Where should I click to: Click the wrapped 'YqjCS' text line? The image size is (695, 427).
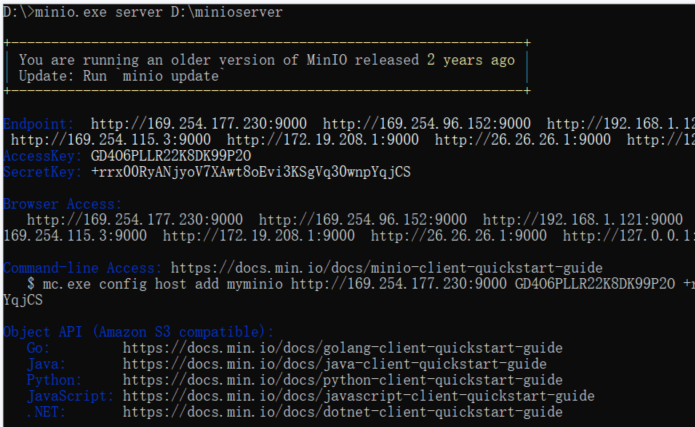click(x=23, y=300)
